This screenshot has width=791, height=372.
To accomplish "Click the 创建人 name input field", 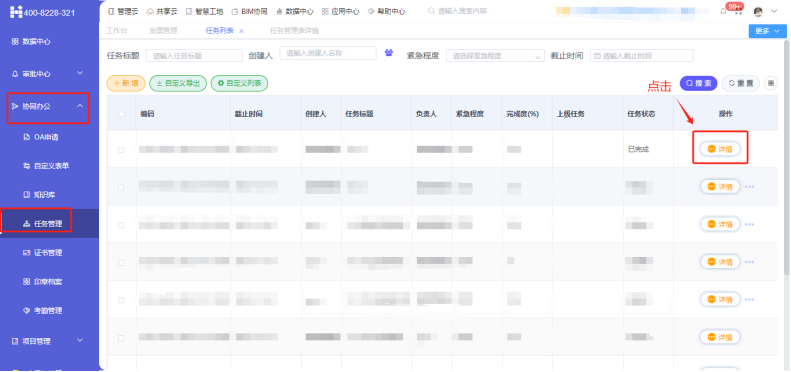I will coord(328,53).
